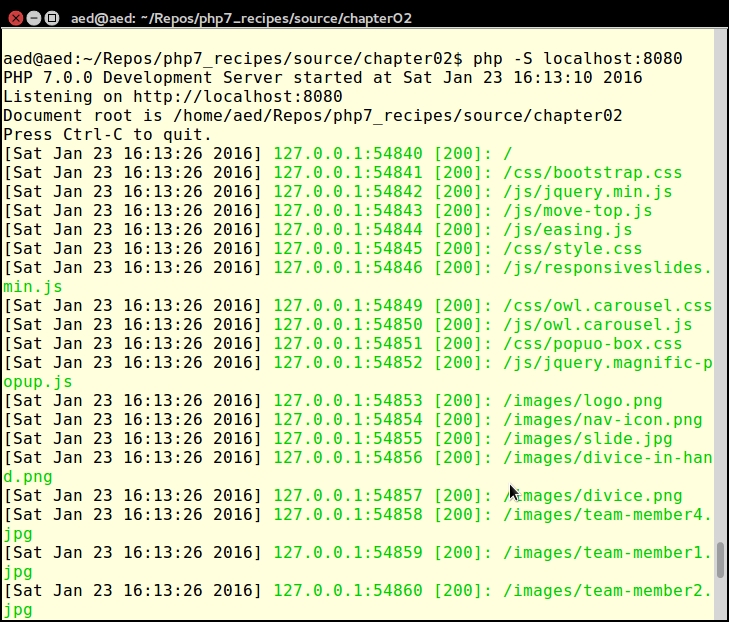The height and width of the screenshot is (622, 729).
Task: Click the /images/logo.png request path
Action: click(x=583, y=401)
